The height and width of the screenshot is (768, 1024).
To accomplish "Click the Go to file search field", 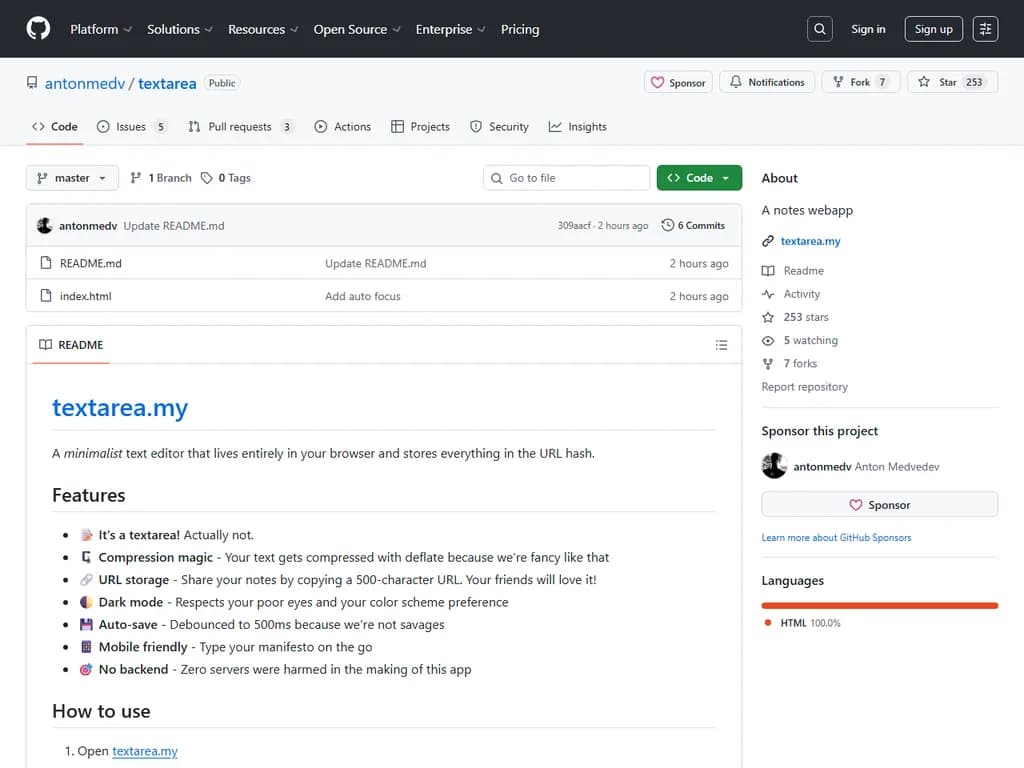I will 566,177.
